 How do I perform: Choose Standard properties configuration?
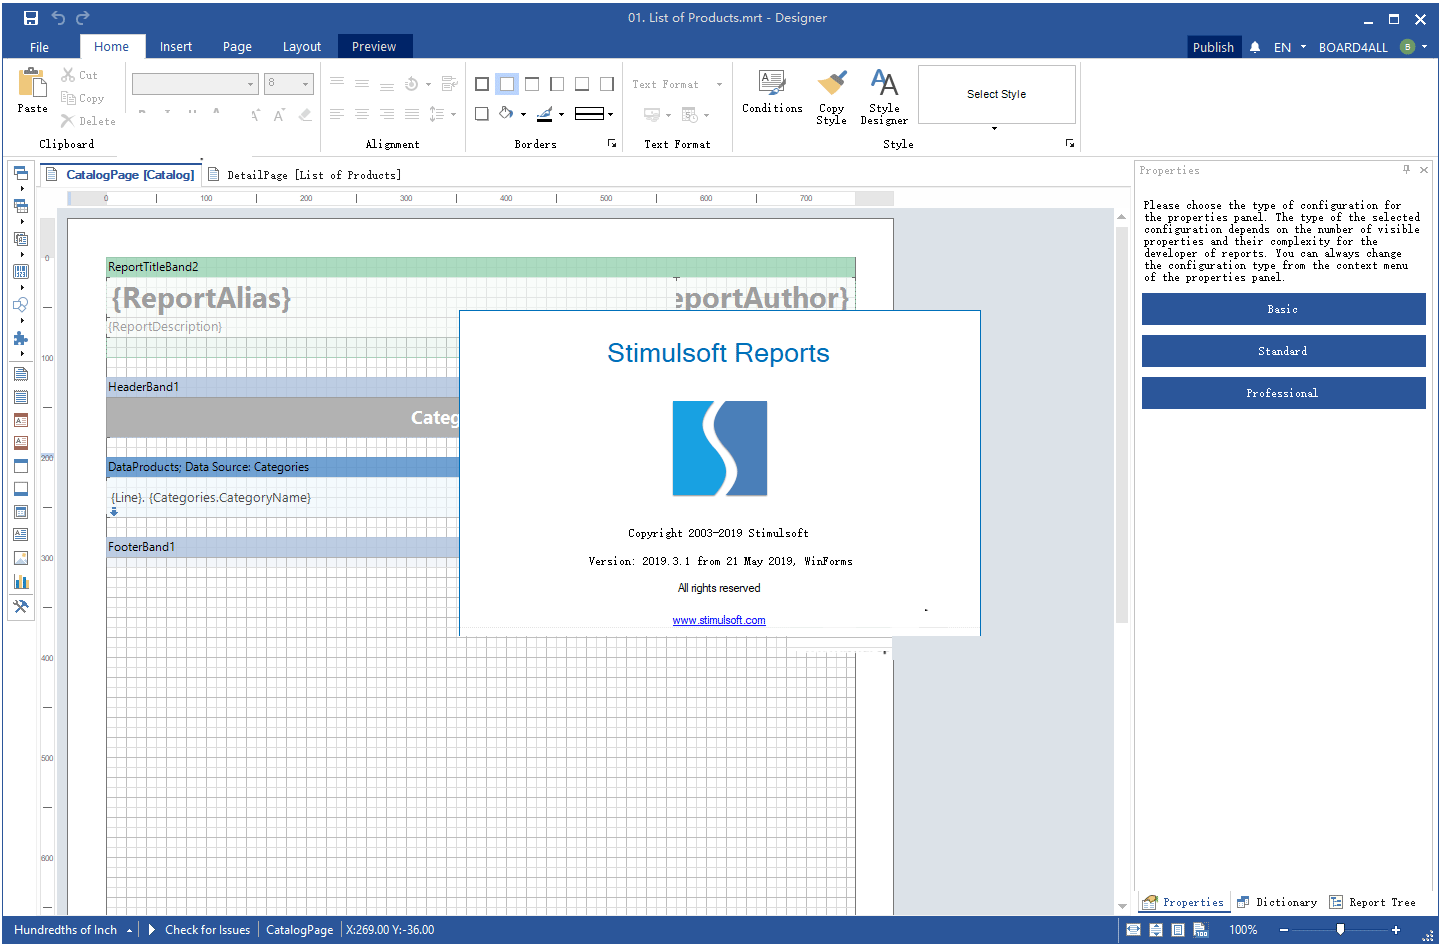tap(1283, 351)
